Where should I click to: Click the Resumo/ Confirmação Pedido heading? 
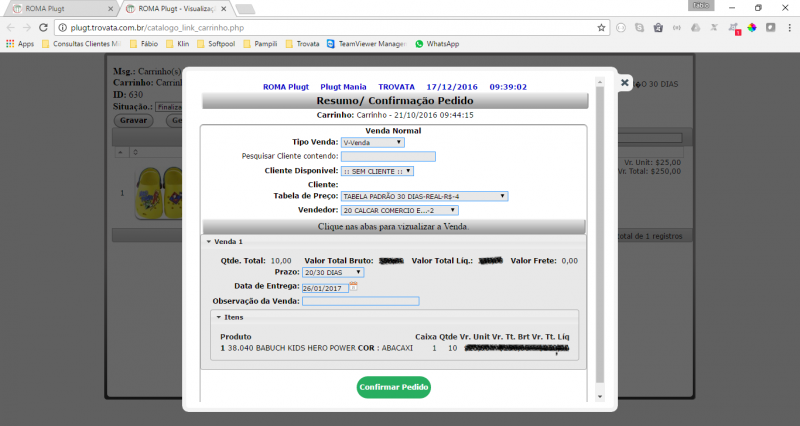tap(395, 101)
